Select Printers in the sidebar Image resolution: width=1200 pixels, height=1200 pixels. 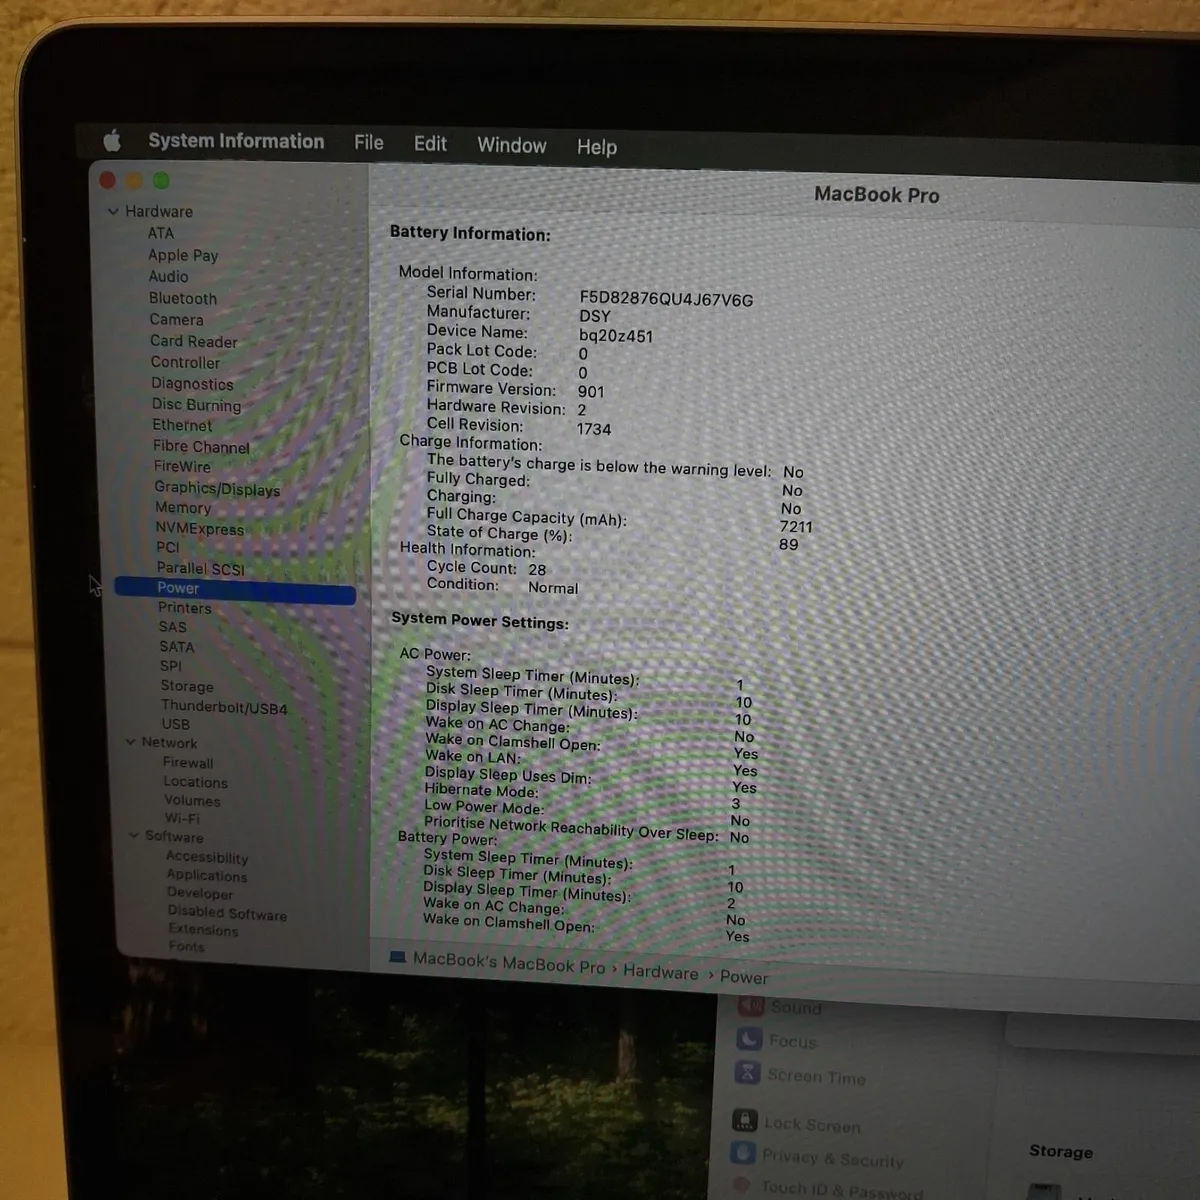coord(185,608)
